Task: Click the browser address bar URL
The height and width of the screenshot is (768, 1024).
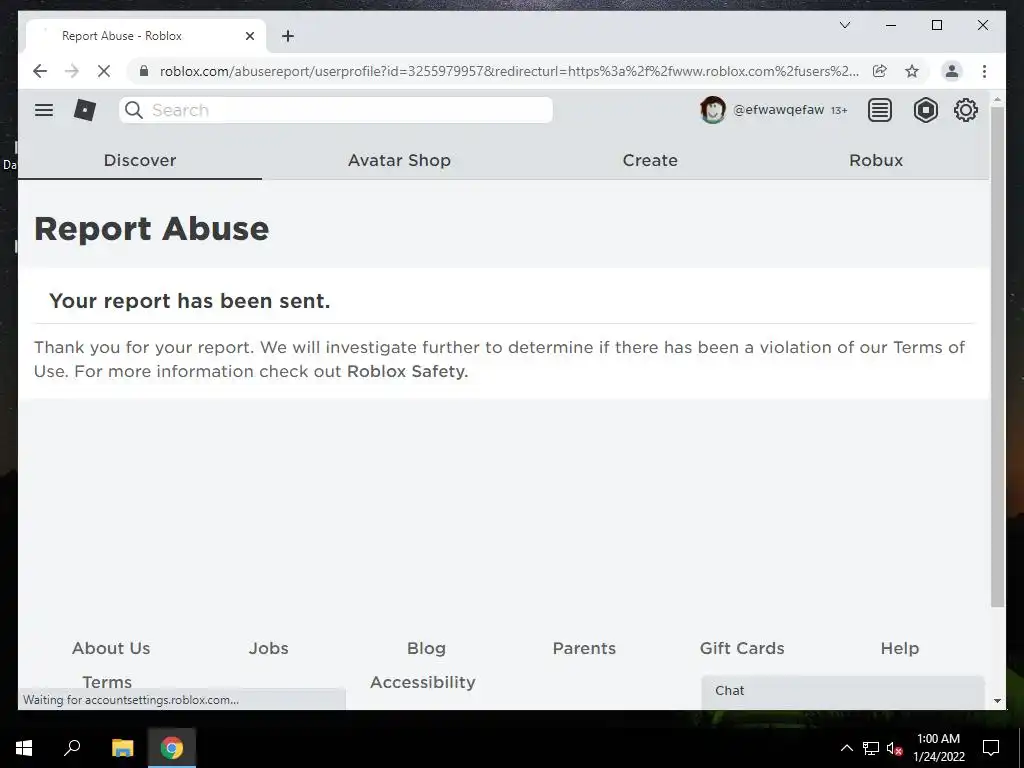Action: (509, 71)
